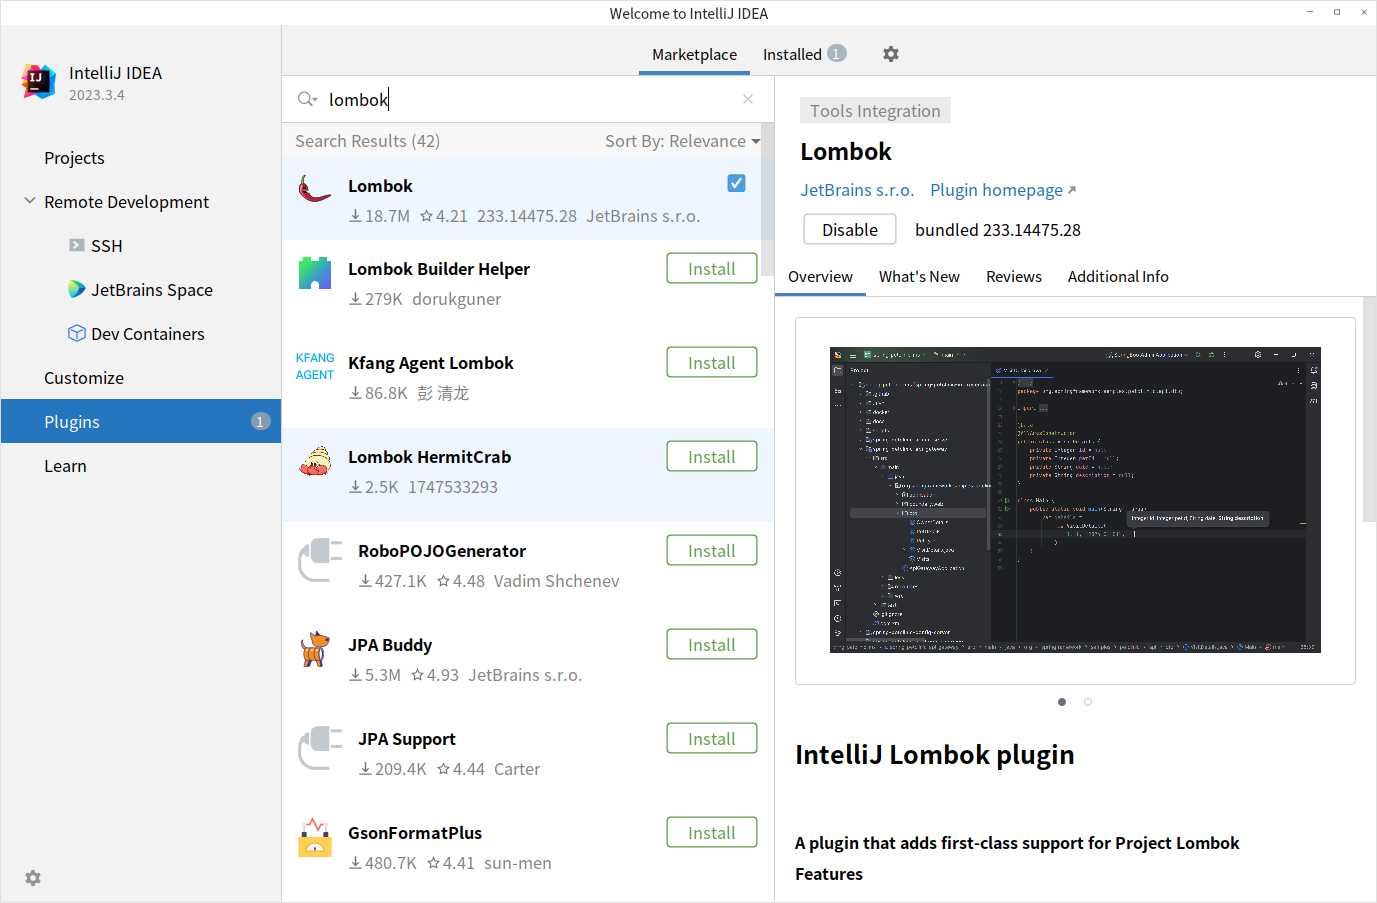
Task: Install RoboPOJOGenerator plugin
Action: tap(712, 550)
